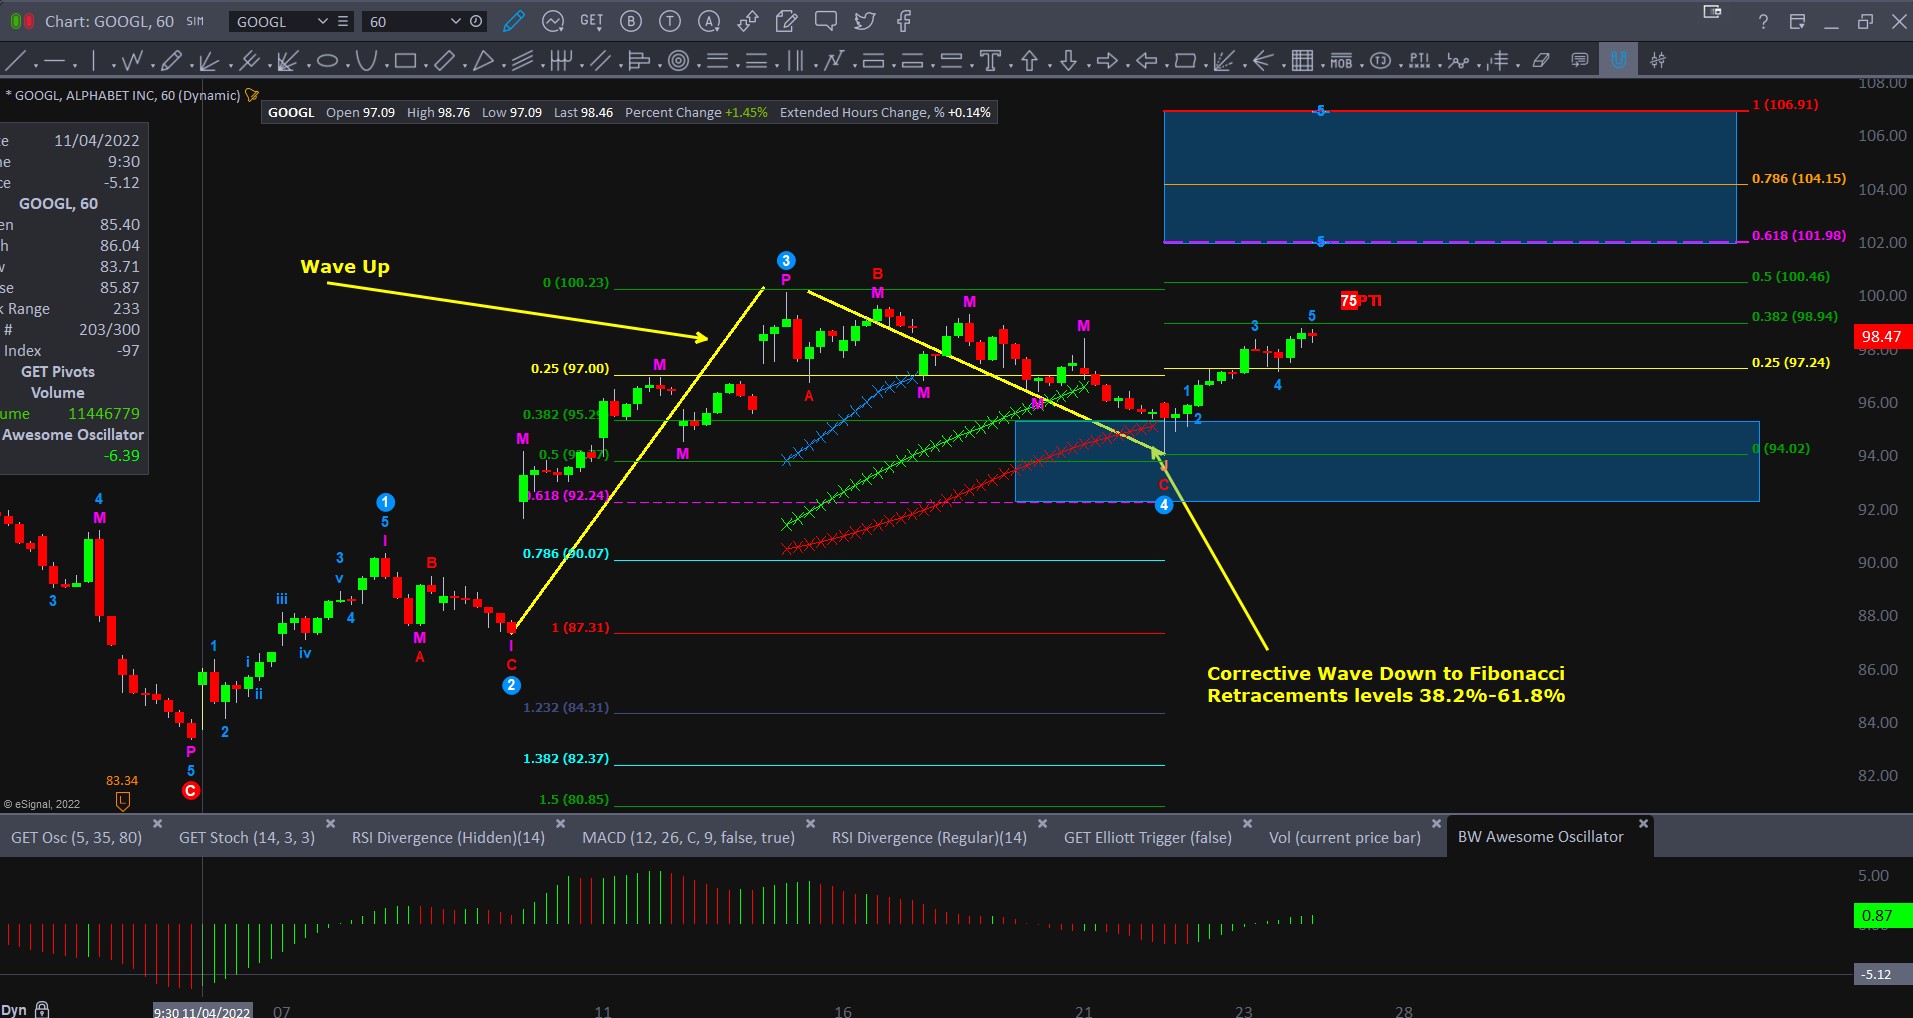The height and width of the screenshot is (1018, 1913).
Task: Click the pencil edit chart icon
Action: tap(513, 21)
